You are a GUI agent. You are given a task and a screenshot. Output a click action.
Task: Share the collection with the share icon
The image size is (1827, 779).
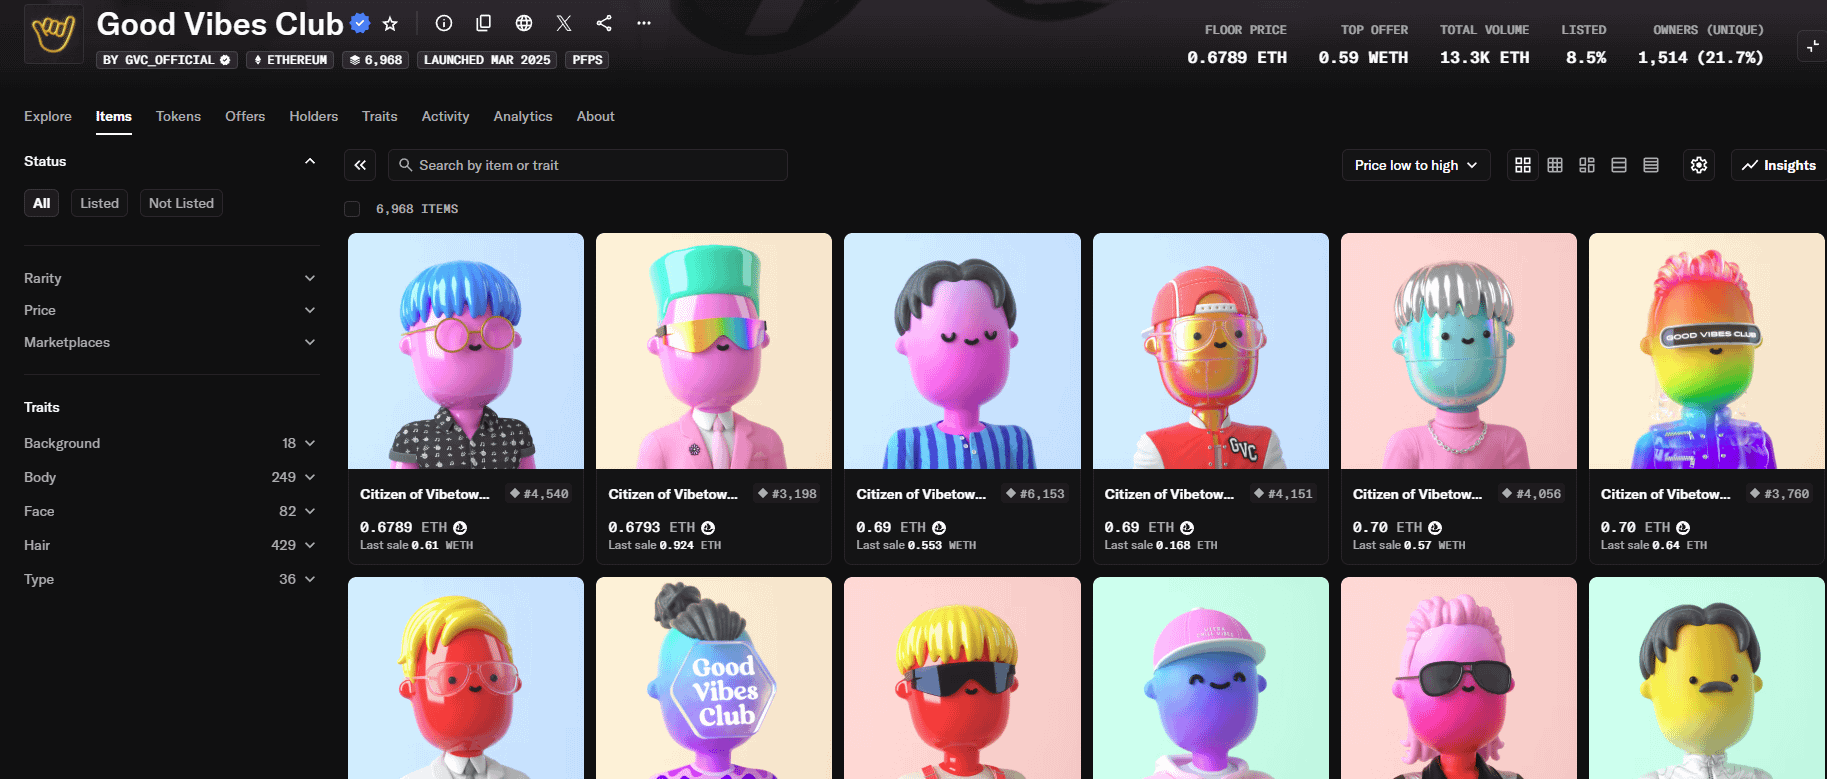[604, 23]
